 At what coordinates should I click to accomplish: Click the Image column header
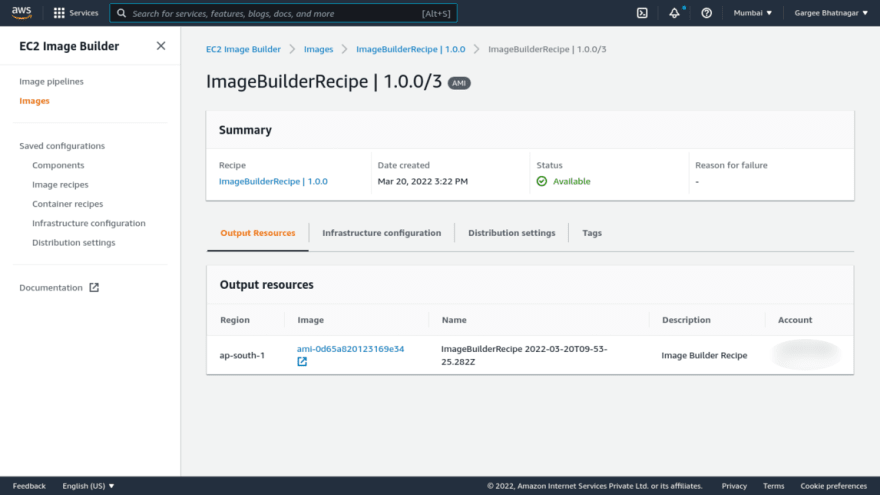pyautogui.click(x=310, y=320)
